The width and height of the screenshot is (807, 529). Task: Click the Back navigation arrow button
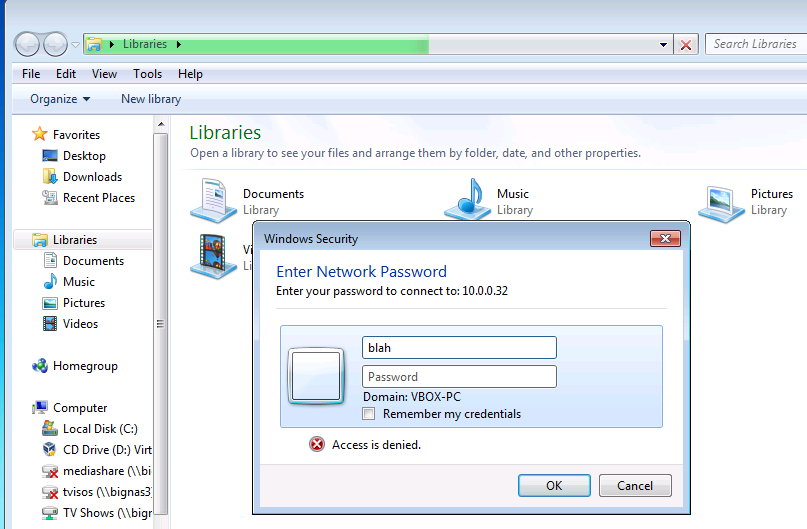[x=27, y=44]
